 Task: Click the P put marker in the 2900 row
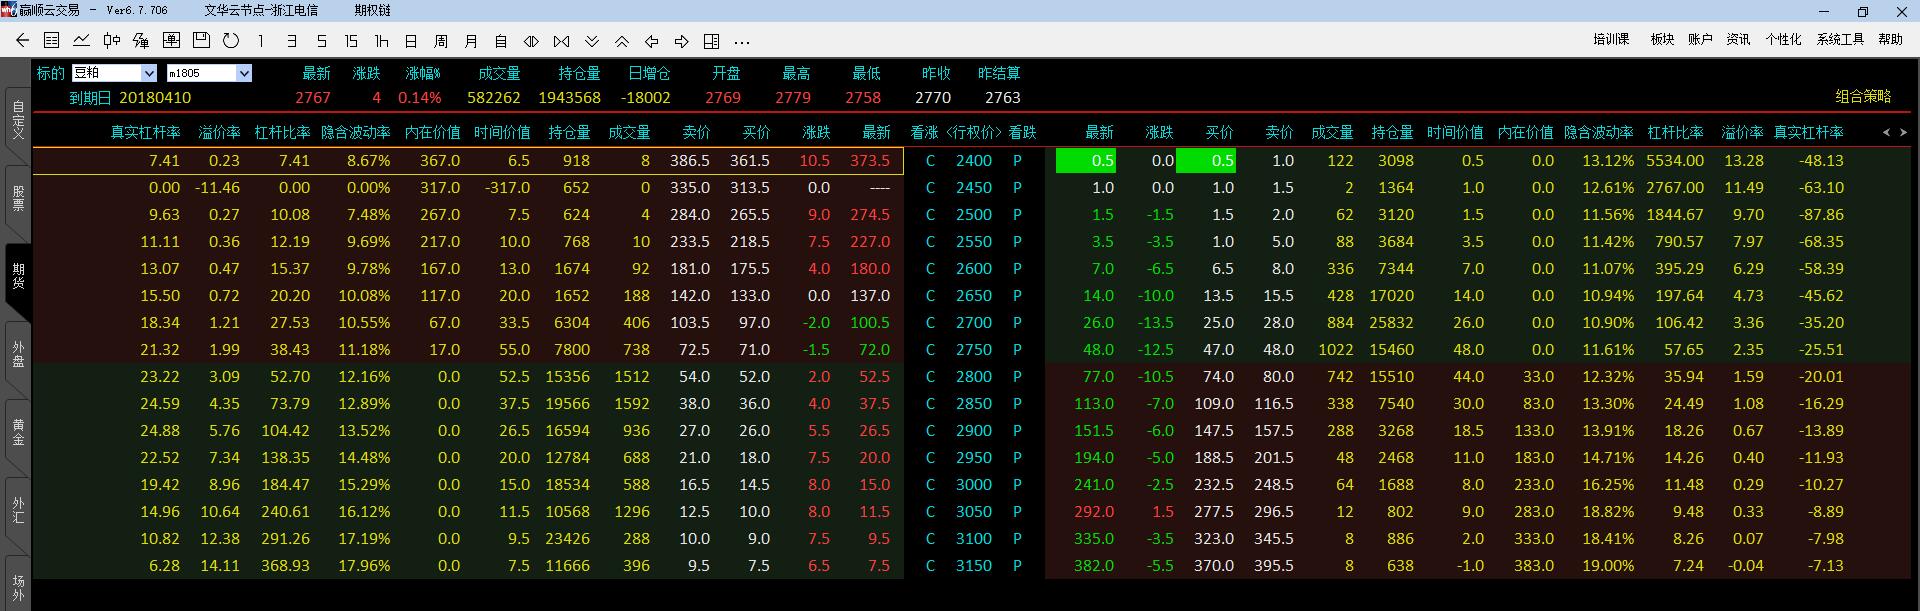[1017, 430]
